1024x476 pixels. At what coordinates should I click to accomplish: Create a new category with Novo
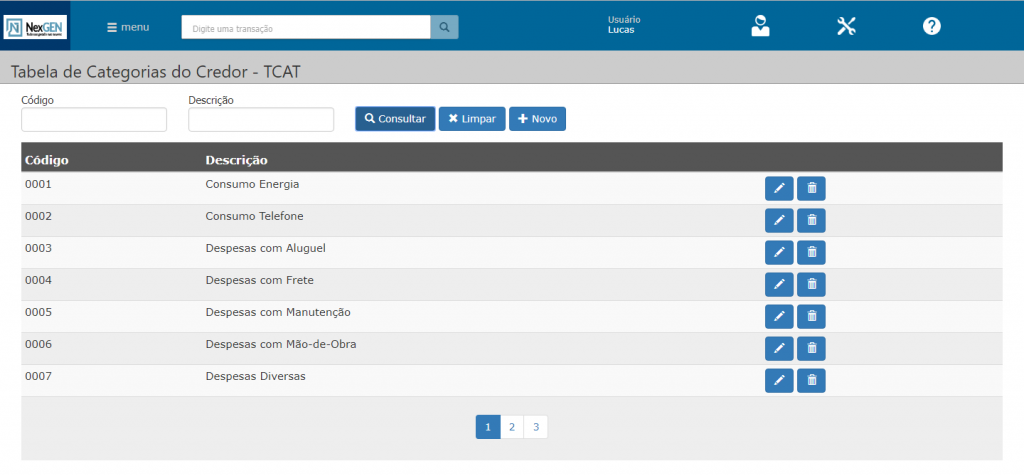click(537, 119)
